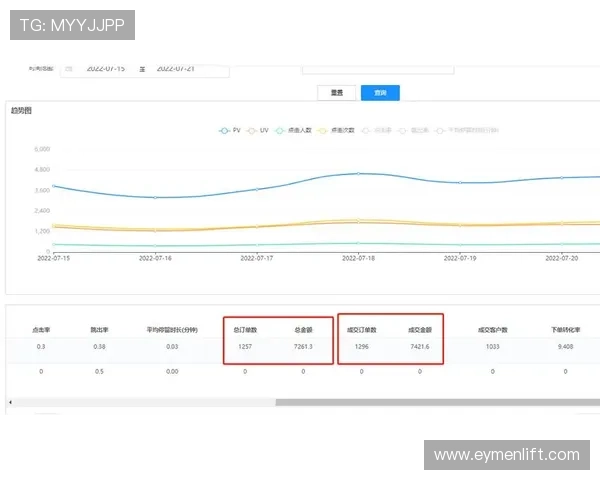Click the 成交客户数 column header
The image size is (600, 480).
pos(492,330)
